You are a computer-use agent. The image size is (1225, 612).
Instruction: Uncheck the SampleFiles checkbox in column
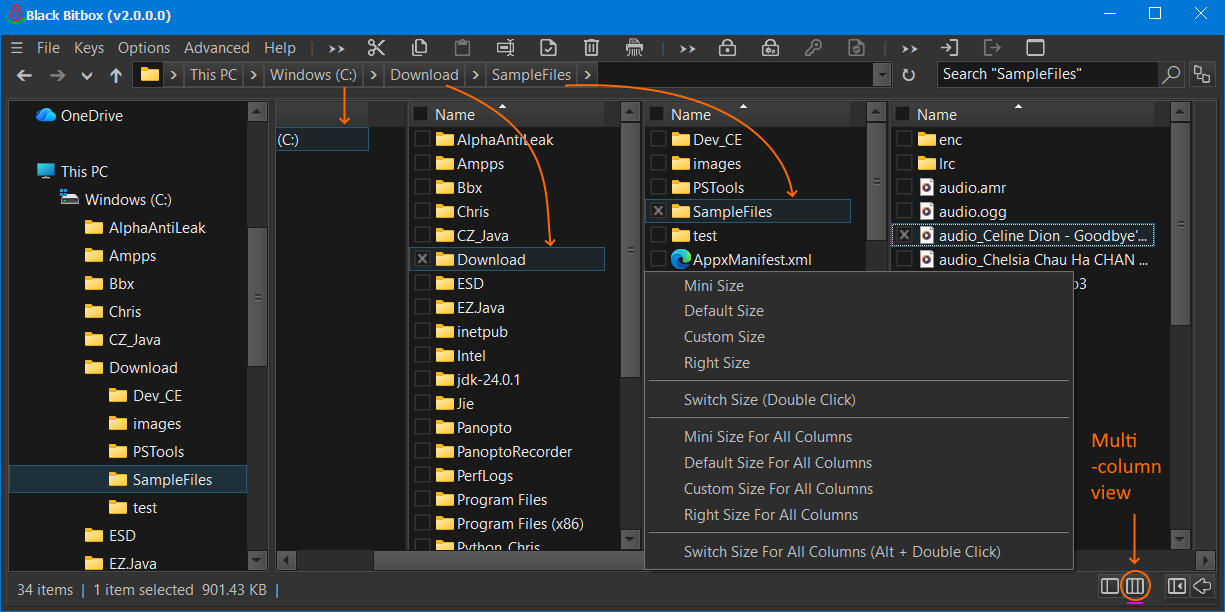click(x=658, y=212)
